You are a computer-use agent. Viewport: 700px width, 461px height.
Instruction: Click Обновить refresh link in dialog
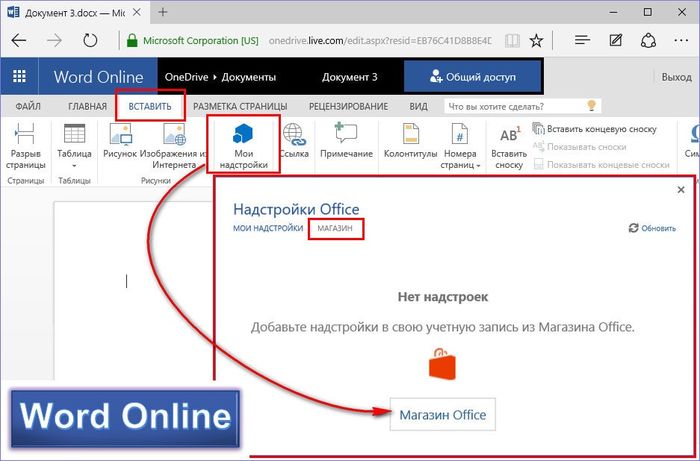point(652,228)
